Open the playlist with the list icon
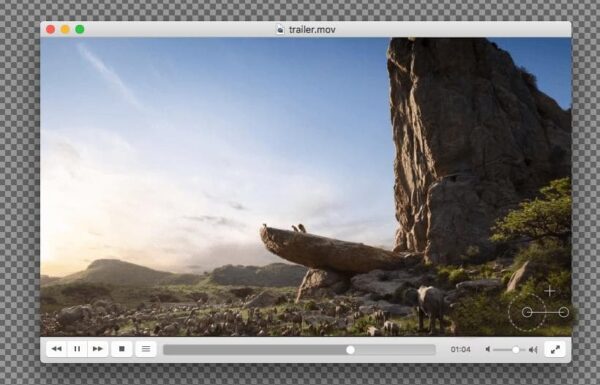This screenshot has width=600, height=385. tap(146, 349)
